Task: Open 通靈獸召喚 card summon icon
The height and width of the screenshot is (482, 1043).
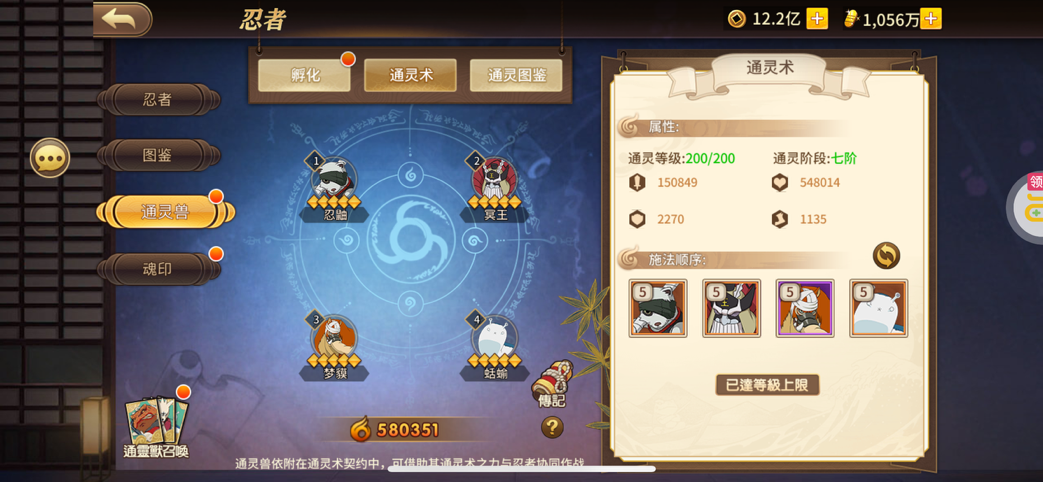Action: [x=156, y=425]
